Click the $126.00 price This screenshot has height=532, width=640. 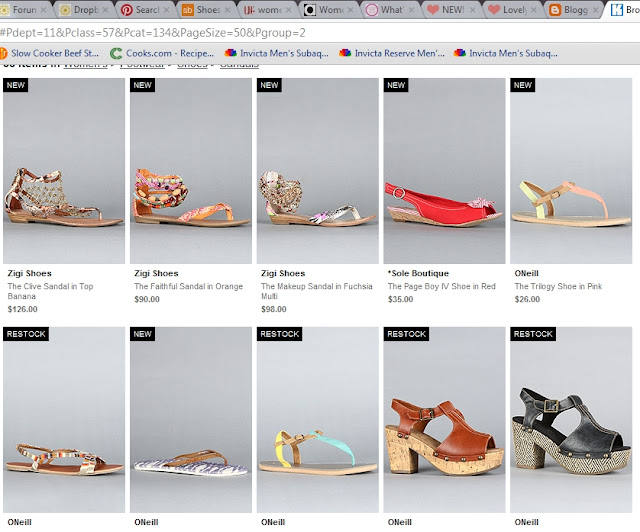point(22,309)
